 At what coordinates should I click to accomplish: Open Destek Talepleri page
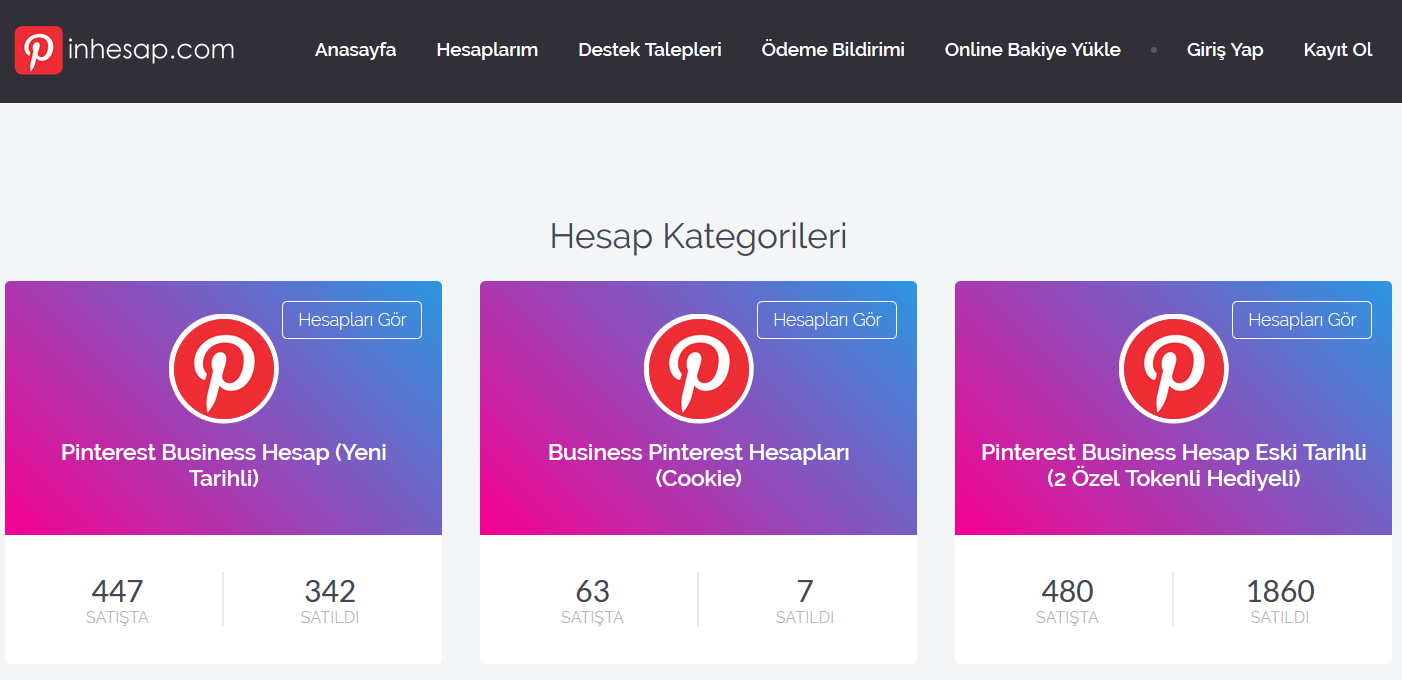coord(650,49)
